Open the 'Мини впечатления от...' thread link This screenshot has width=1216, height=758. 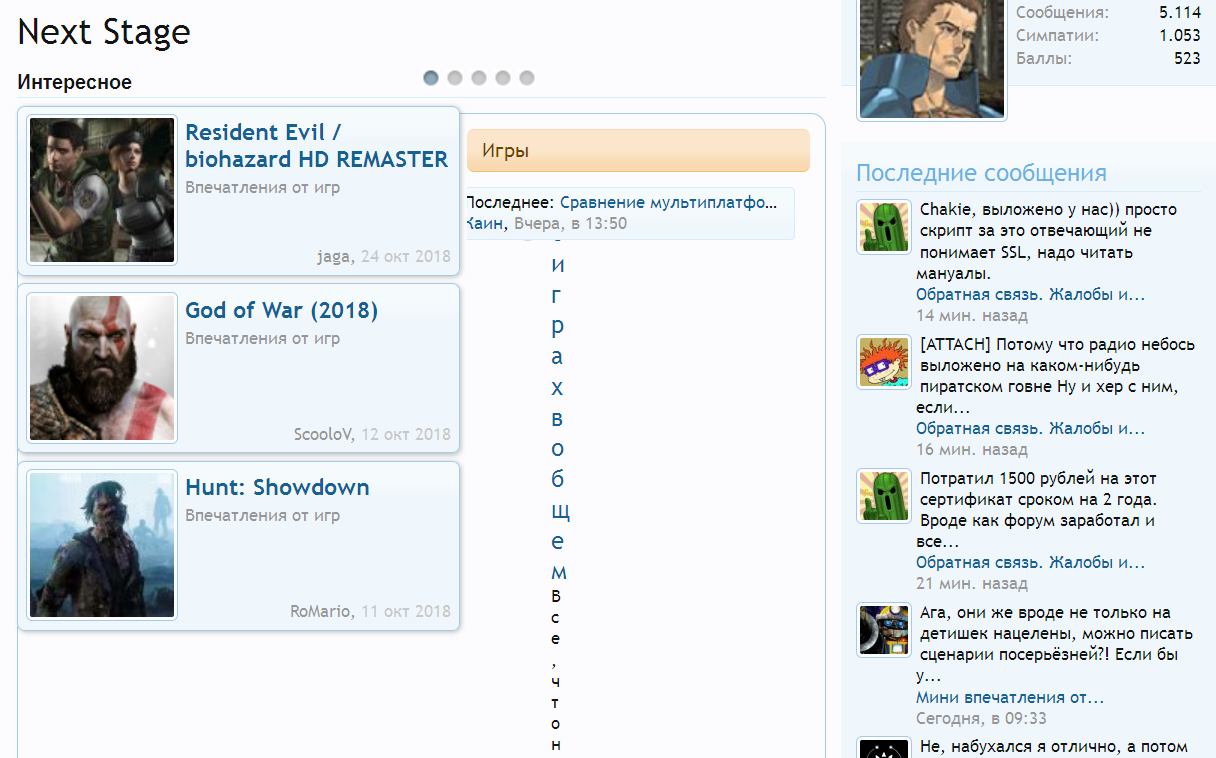click(1010, 698)
